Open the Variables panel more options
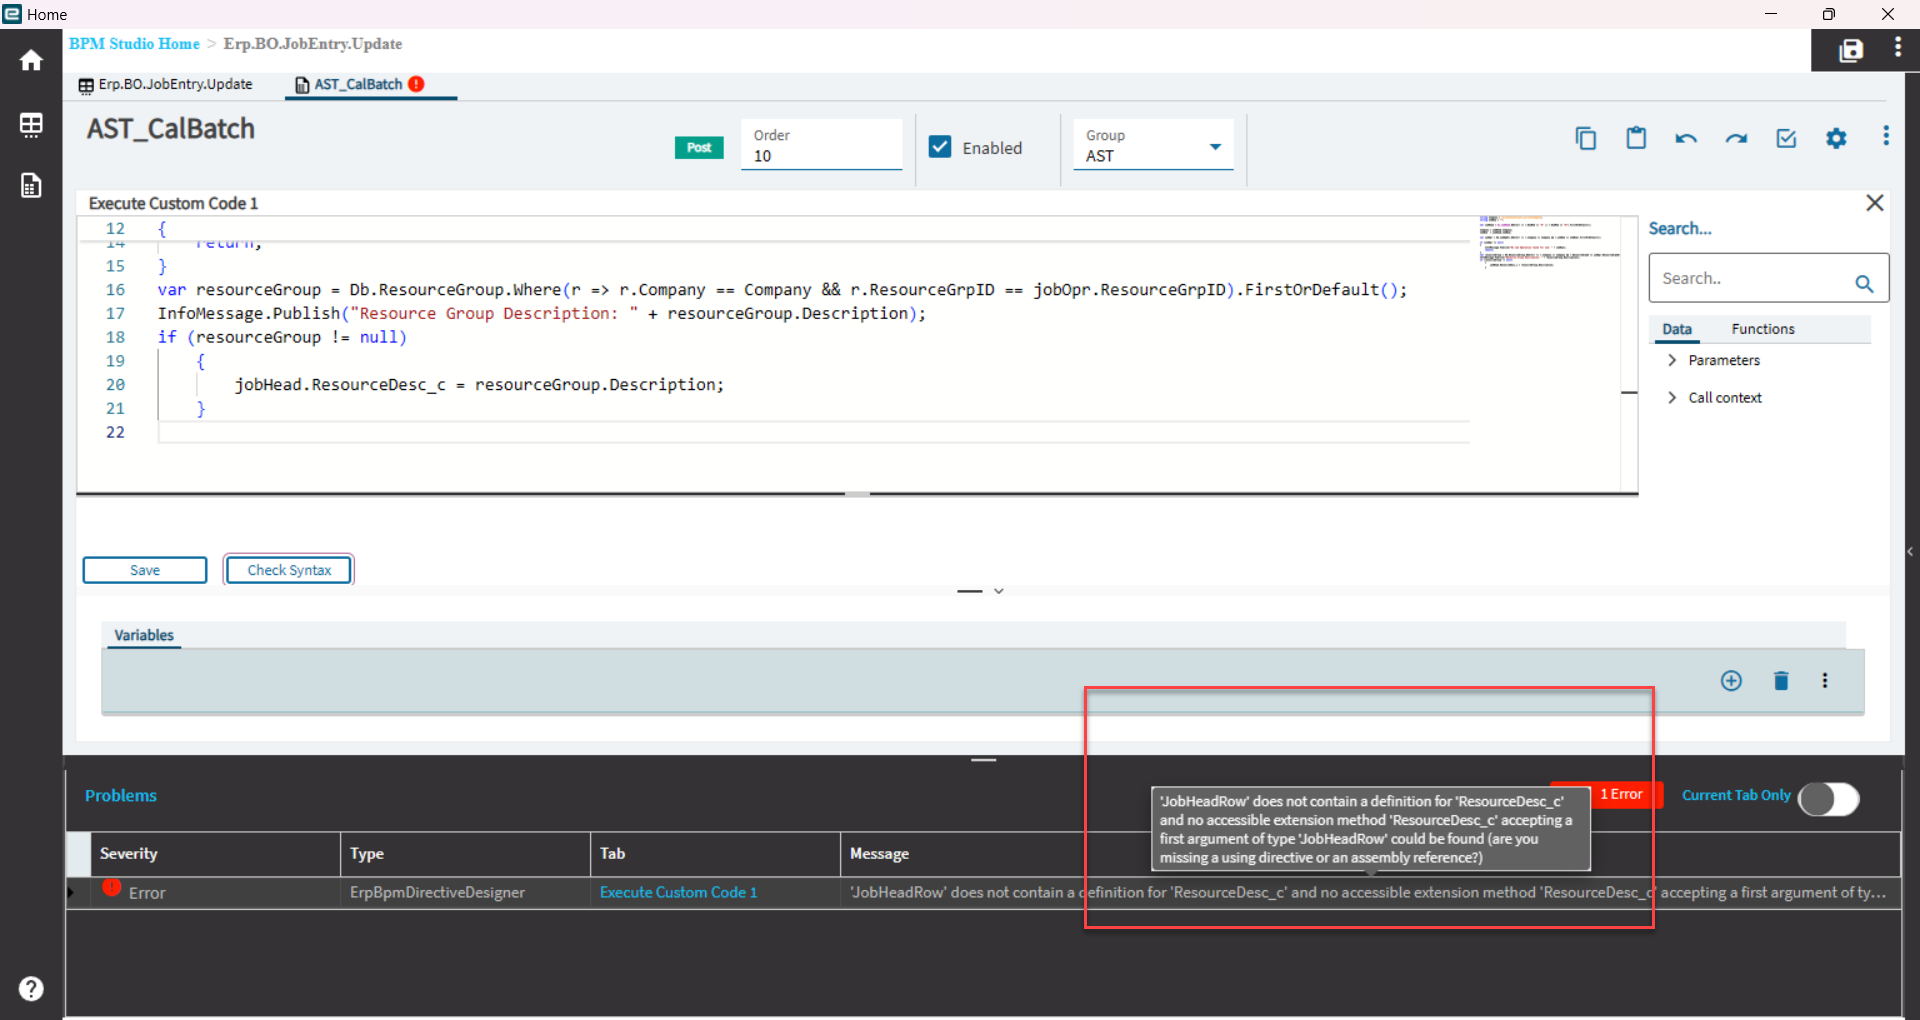The width and height of the screenshot is (1920, 1020). (1825, 681)
